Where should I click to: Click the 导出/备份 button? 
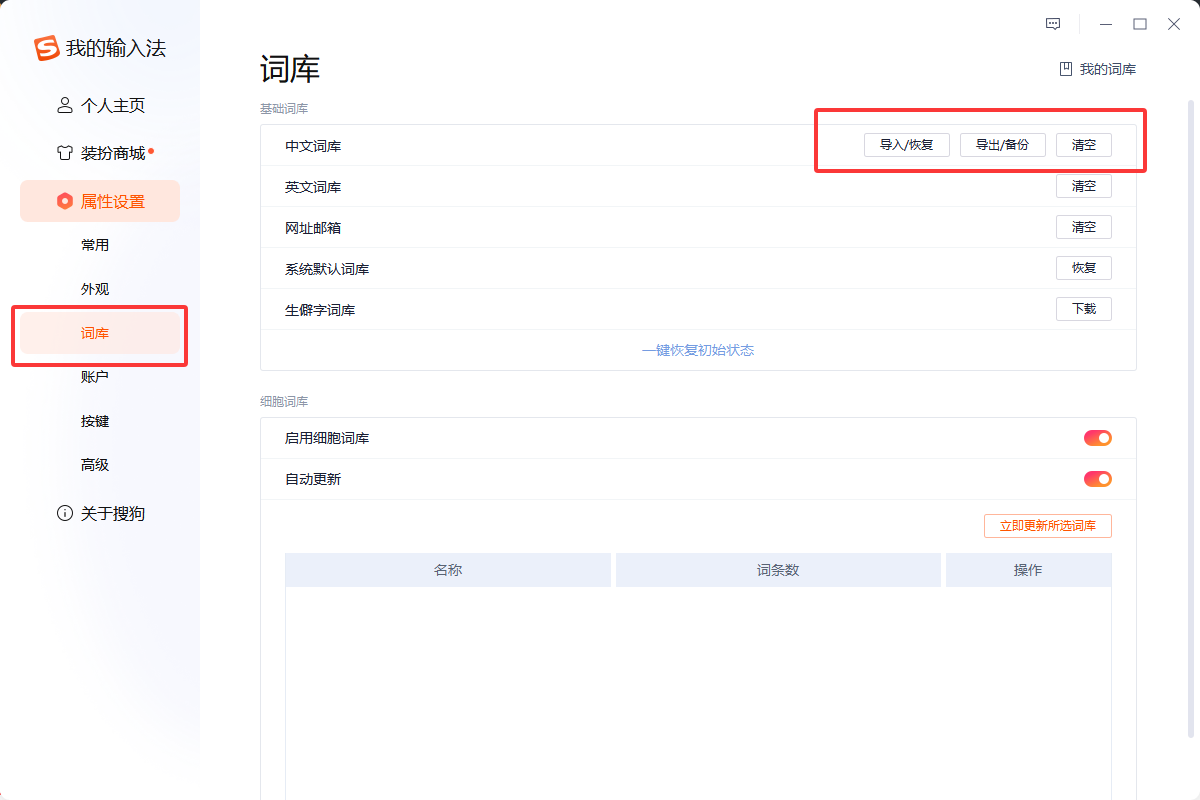coord(1002,144)
